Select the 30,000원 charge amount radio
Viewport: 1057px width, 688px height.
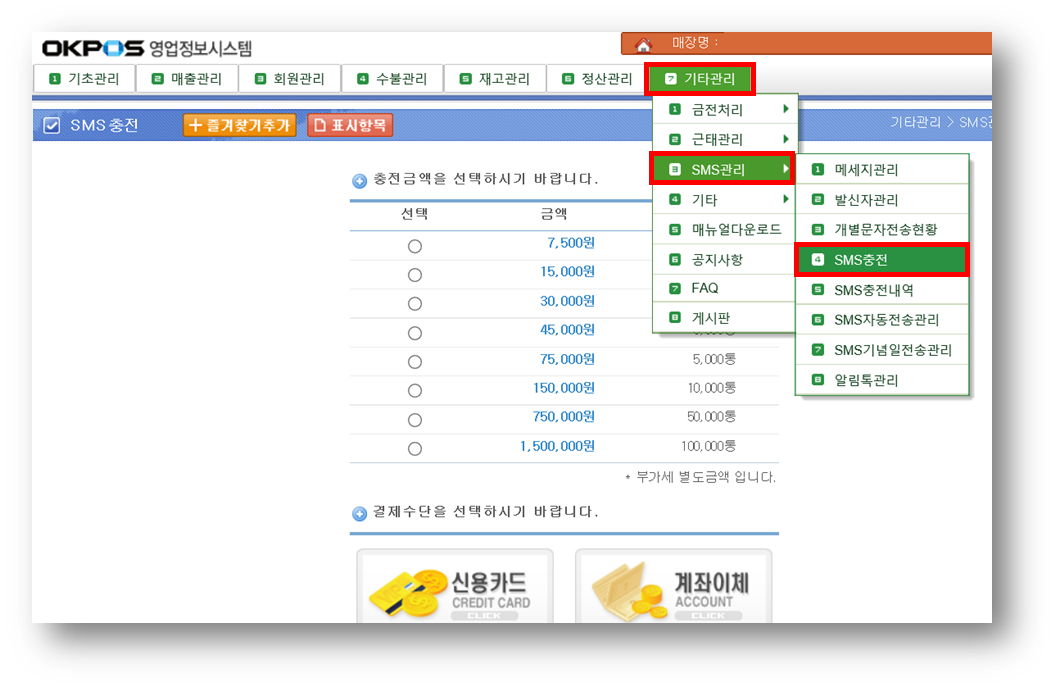point(415,303)
